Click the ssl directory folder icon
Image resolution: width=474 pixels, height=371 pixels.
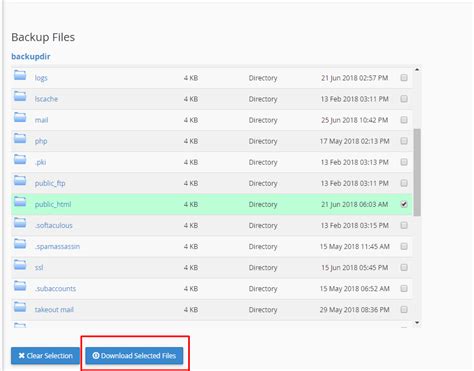[x=20, y=265]
